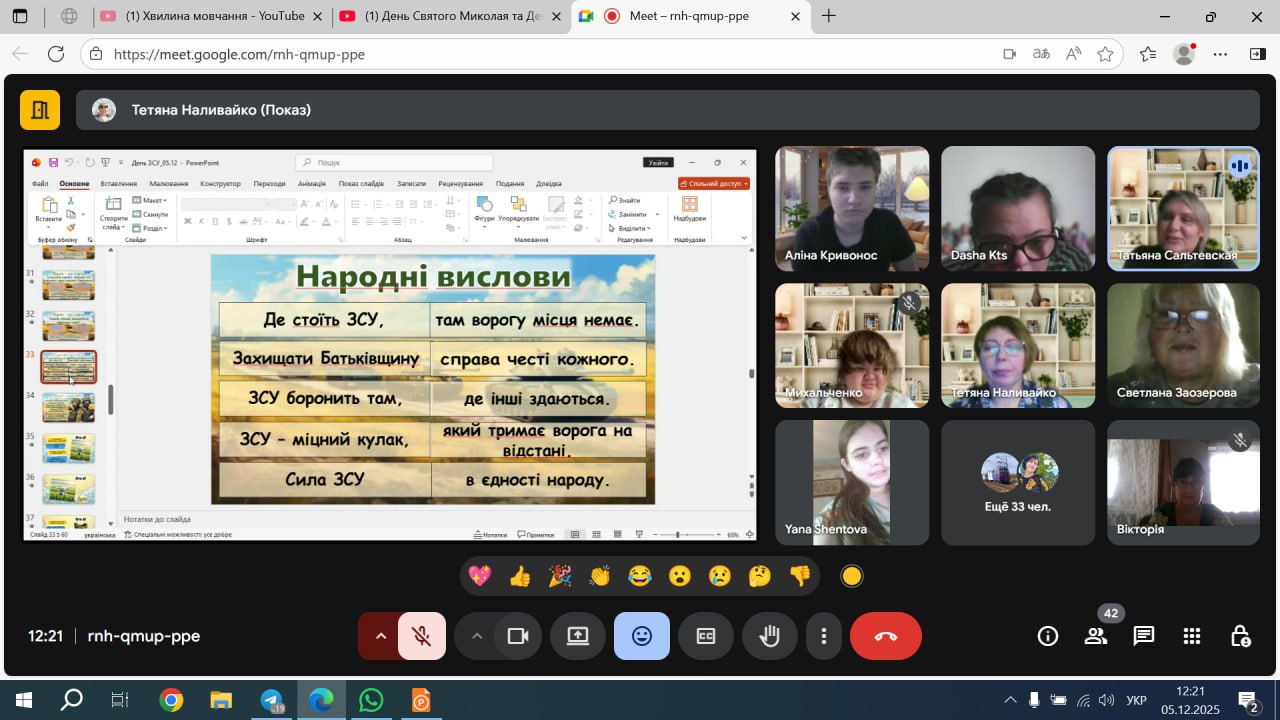1280x720 pixels.
Task: Open more options three-dot menu
Action: point(824,636)
